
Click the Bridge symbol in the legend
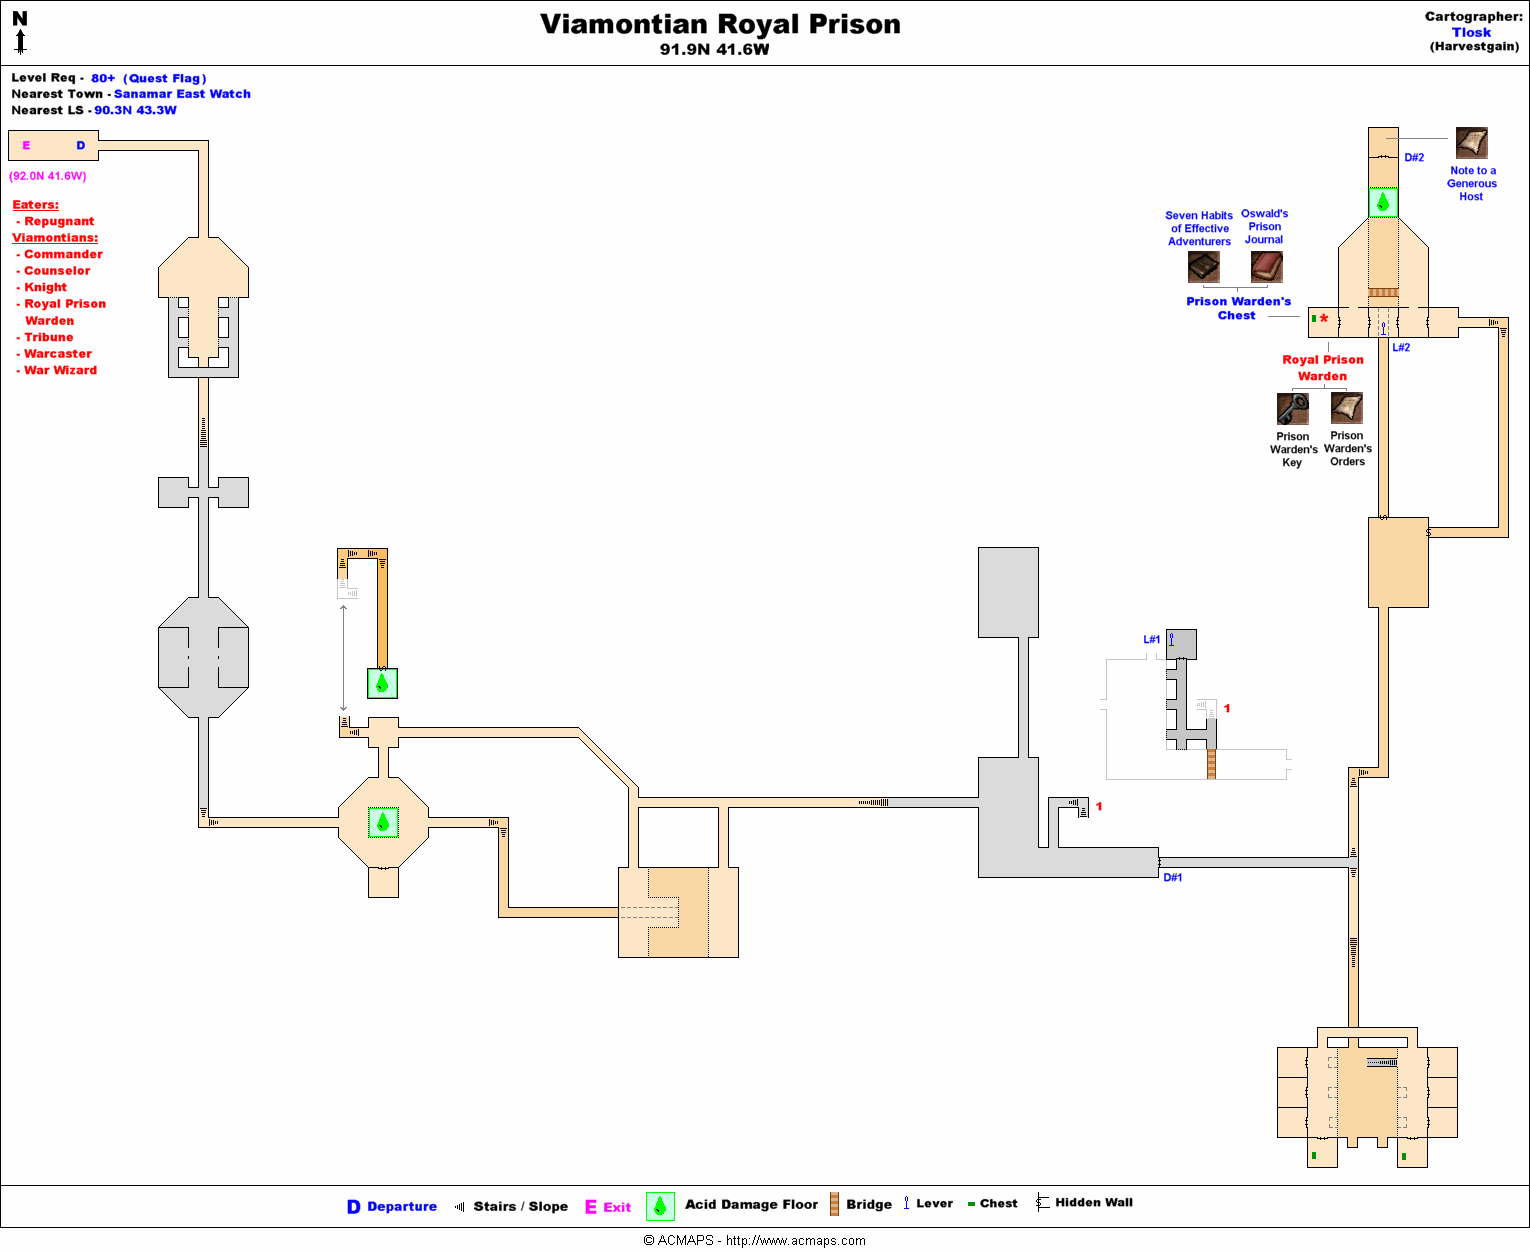click(834, 1204)
